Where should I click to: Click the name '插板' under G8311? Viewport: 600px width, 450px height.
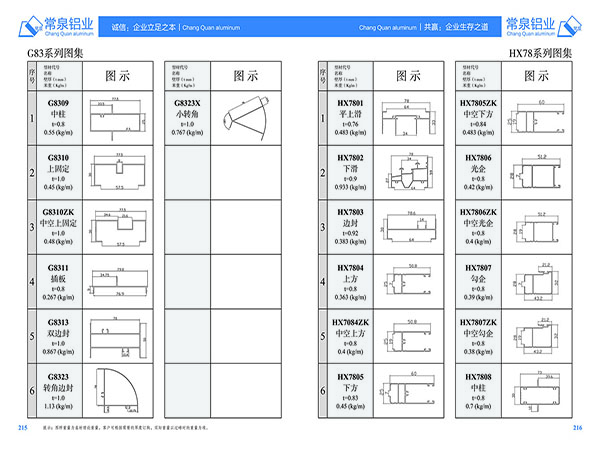[58, 279]
